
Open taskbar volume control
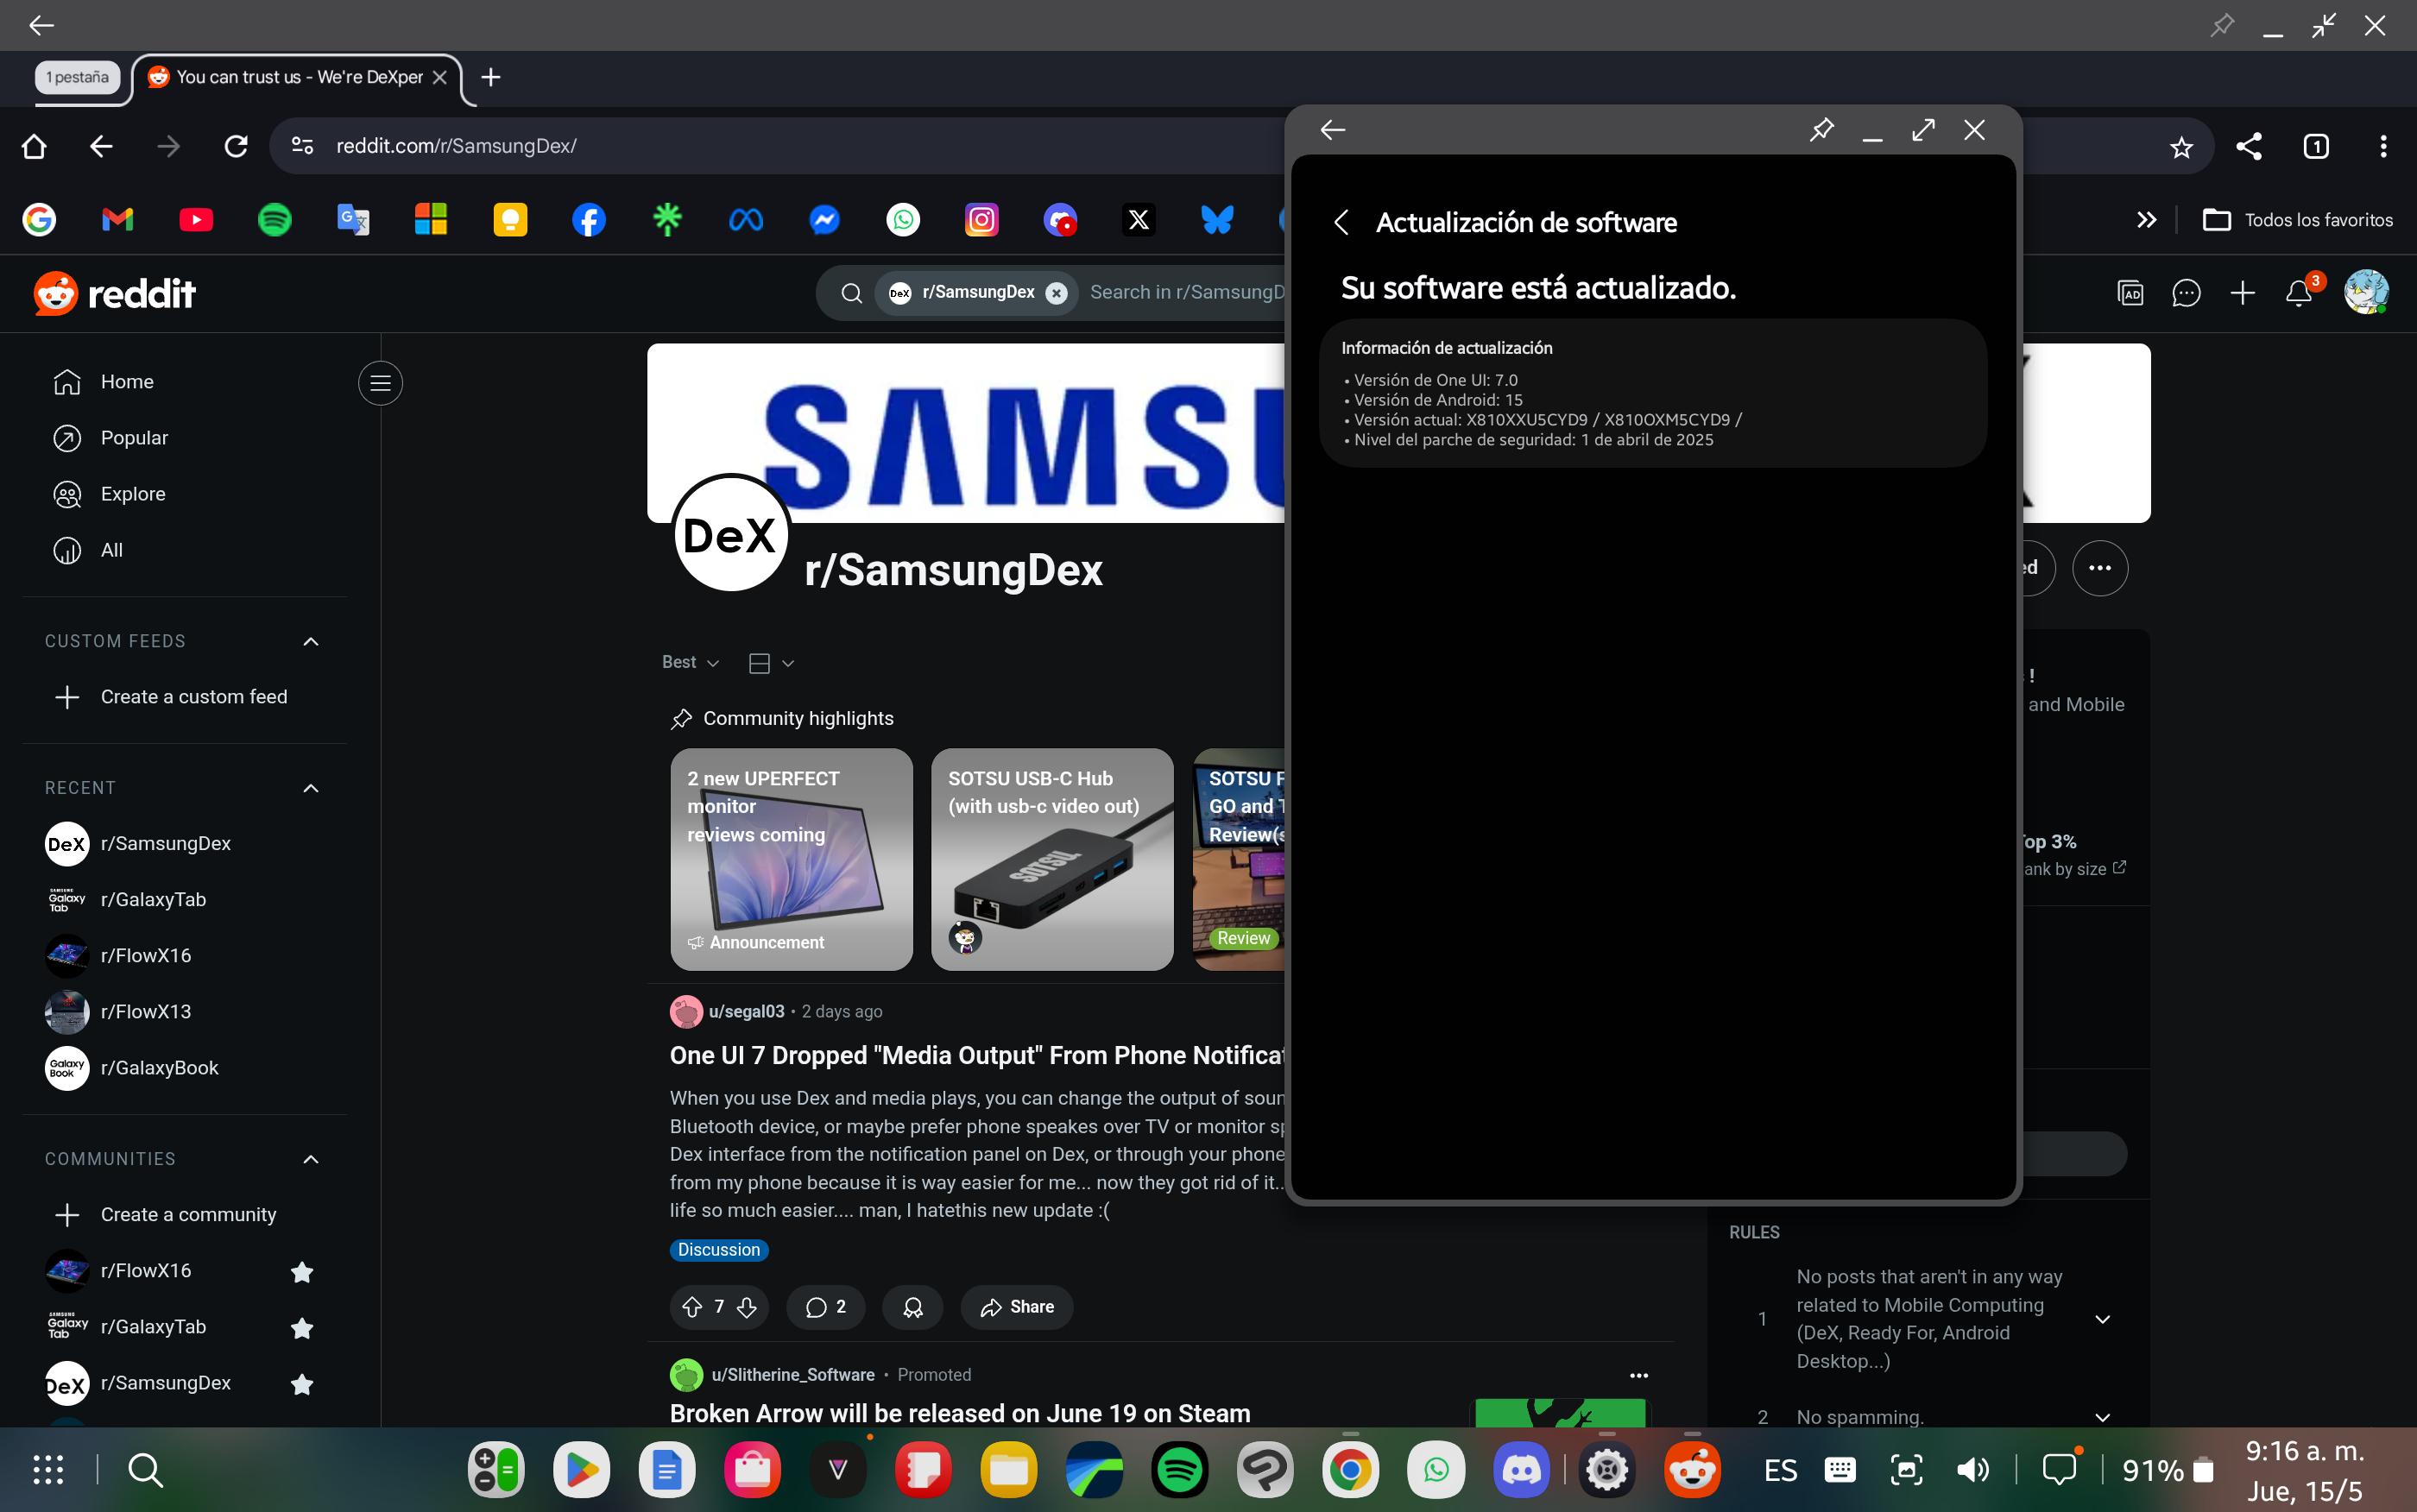tap(1972, 1469)
